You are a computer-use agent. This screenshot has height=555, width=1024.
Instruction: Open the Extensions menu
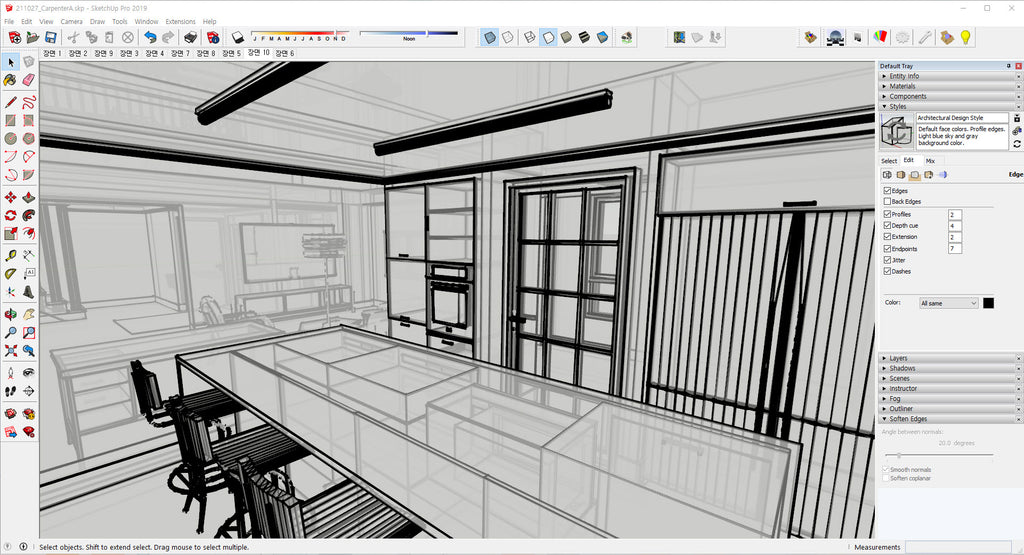(180, 22)
